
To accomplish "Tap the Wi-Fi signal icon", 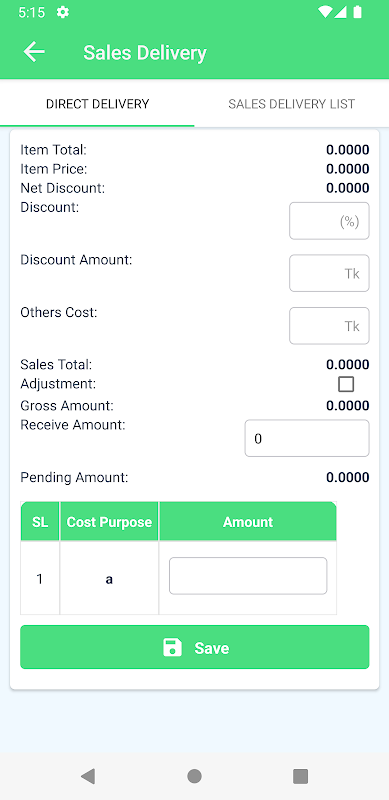I will click(x=324, y=12).
